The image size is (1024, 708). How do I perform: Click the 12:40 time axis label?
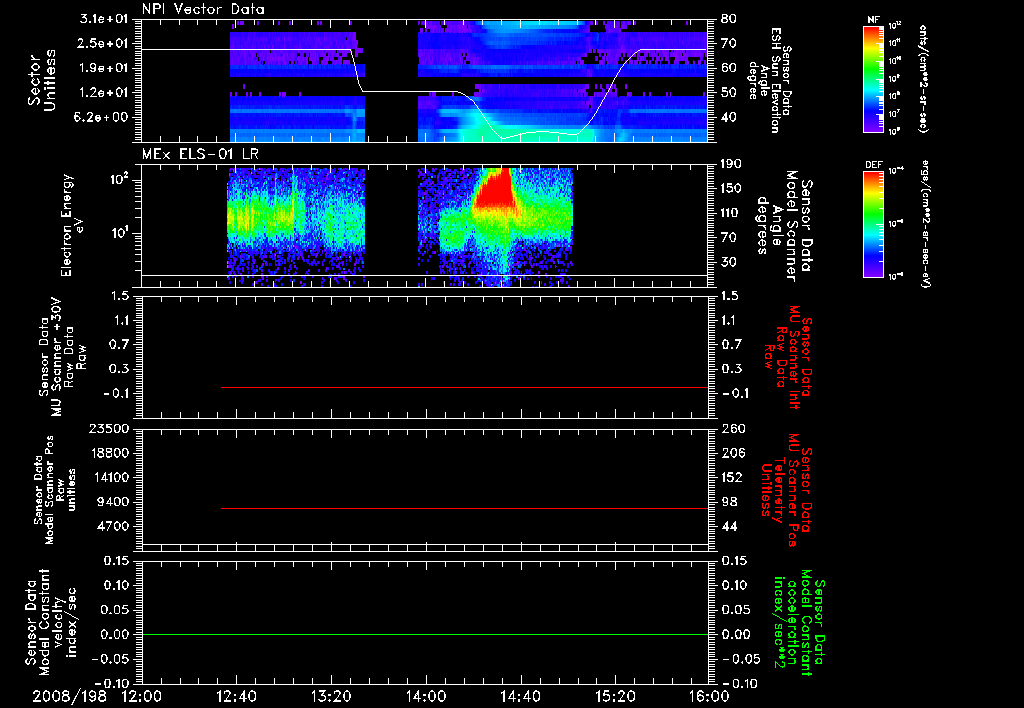[x=236, y=696]
